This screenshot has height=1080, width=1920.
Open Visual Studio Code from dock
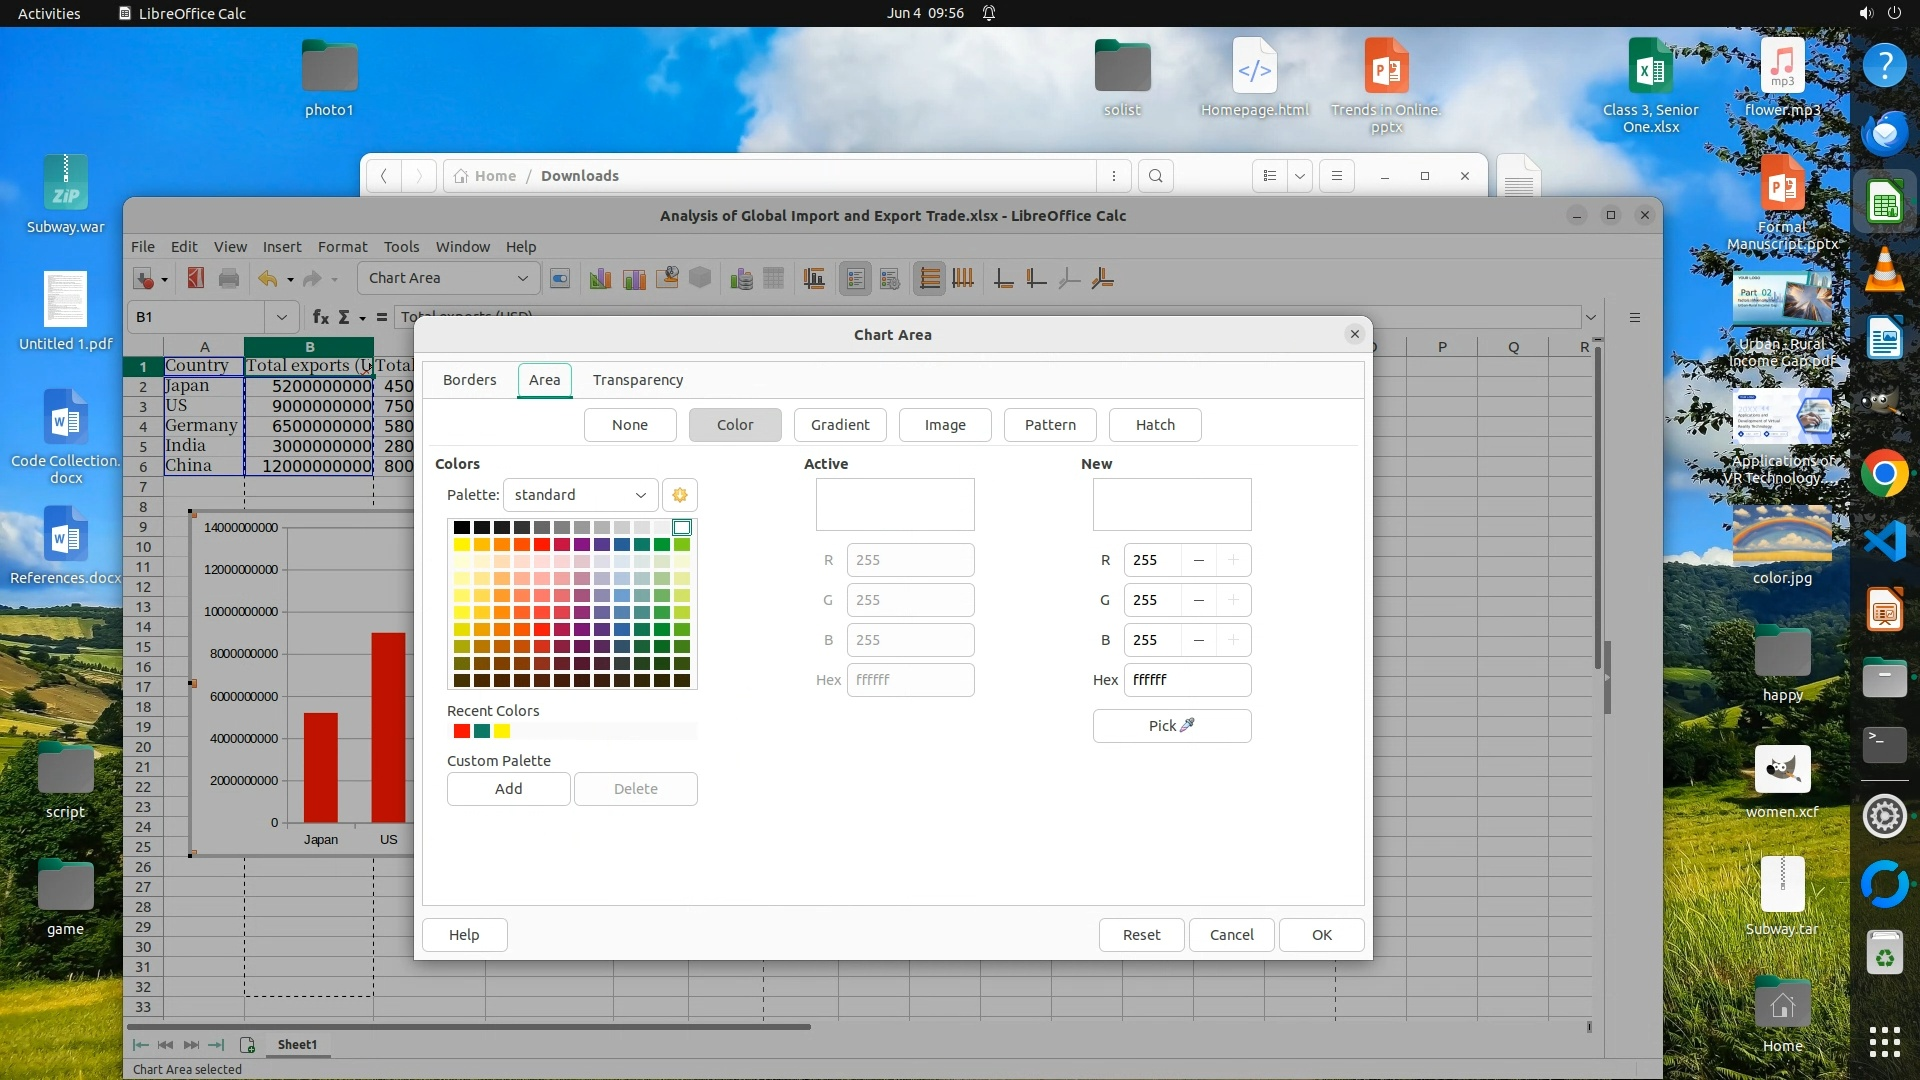(1884, 542)
